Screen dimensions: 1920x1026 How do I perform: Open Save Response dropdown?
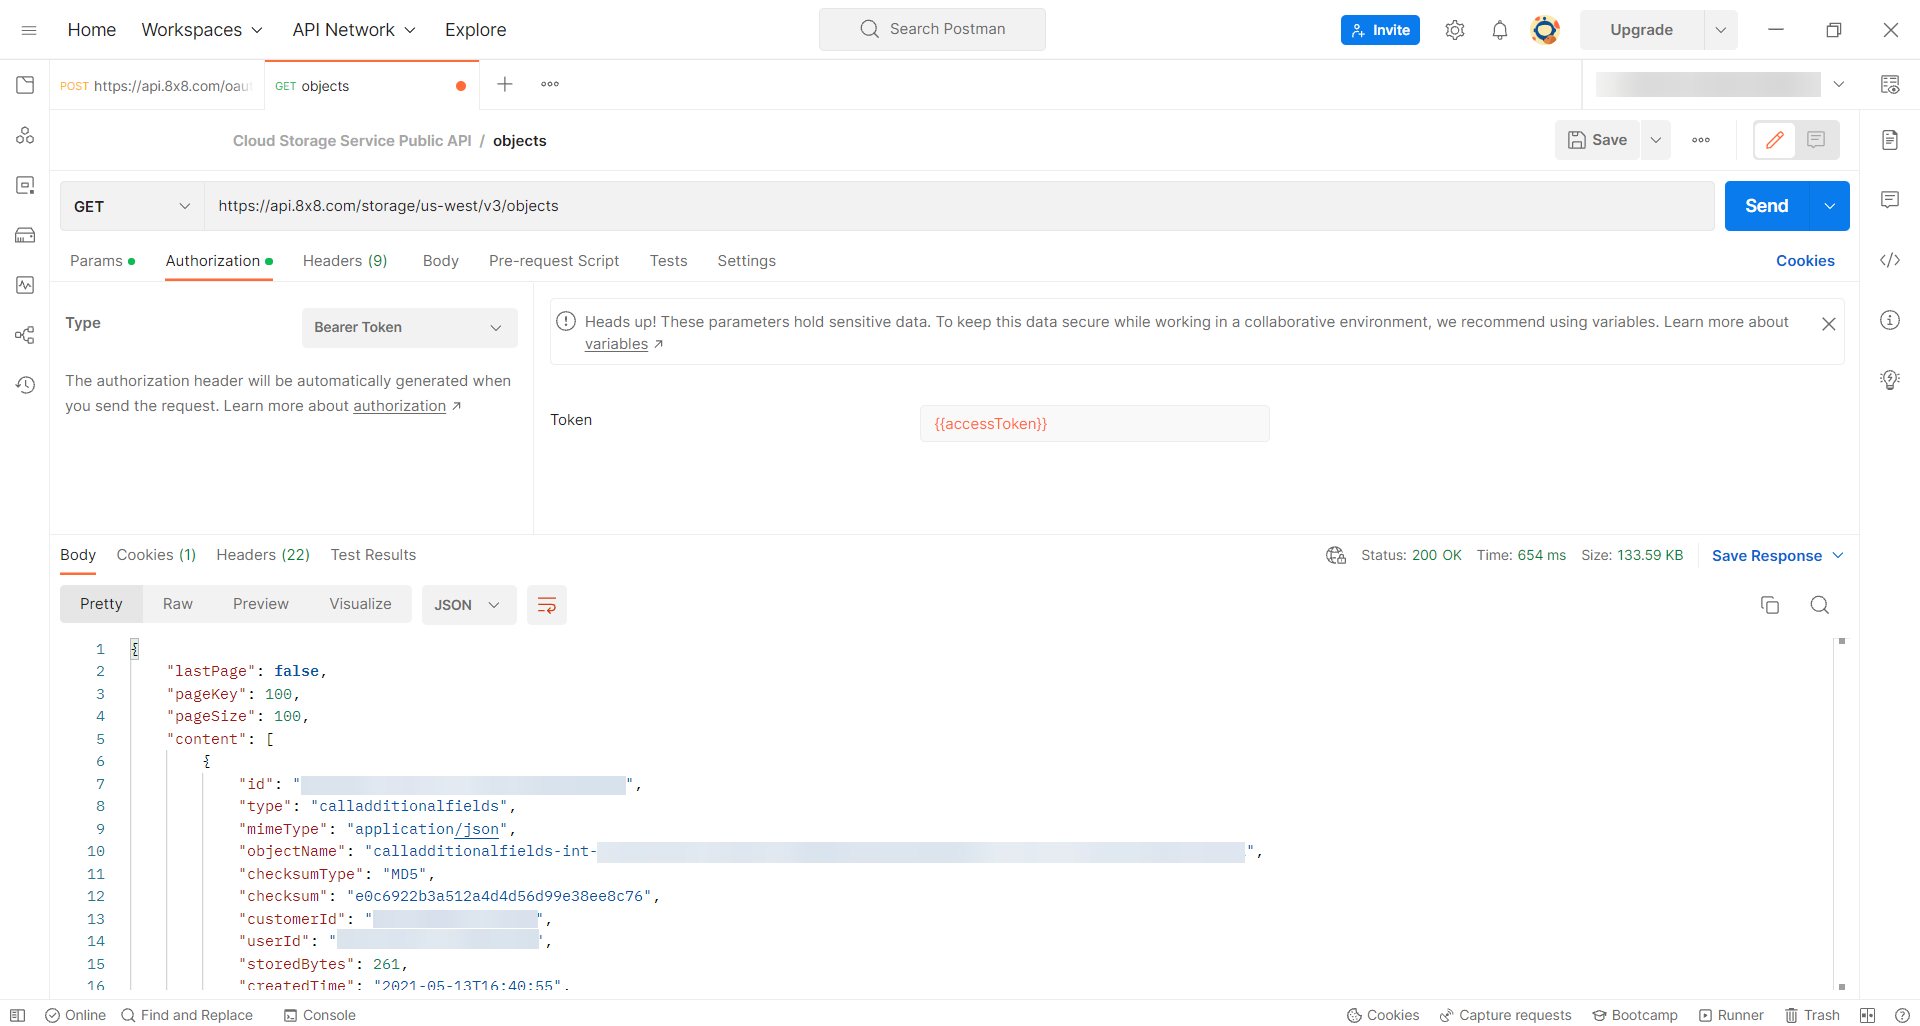1778,556
